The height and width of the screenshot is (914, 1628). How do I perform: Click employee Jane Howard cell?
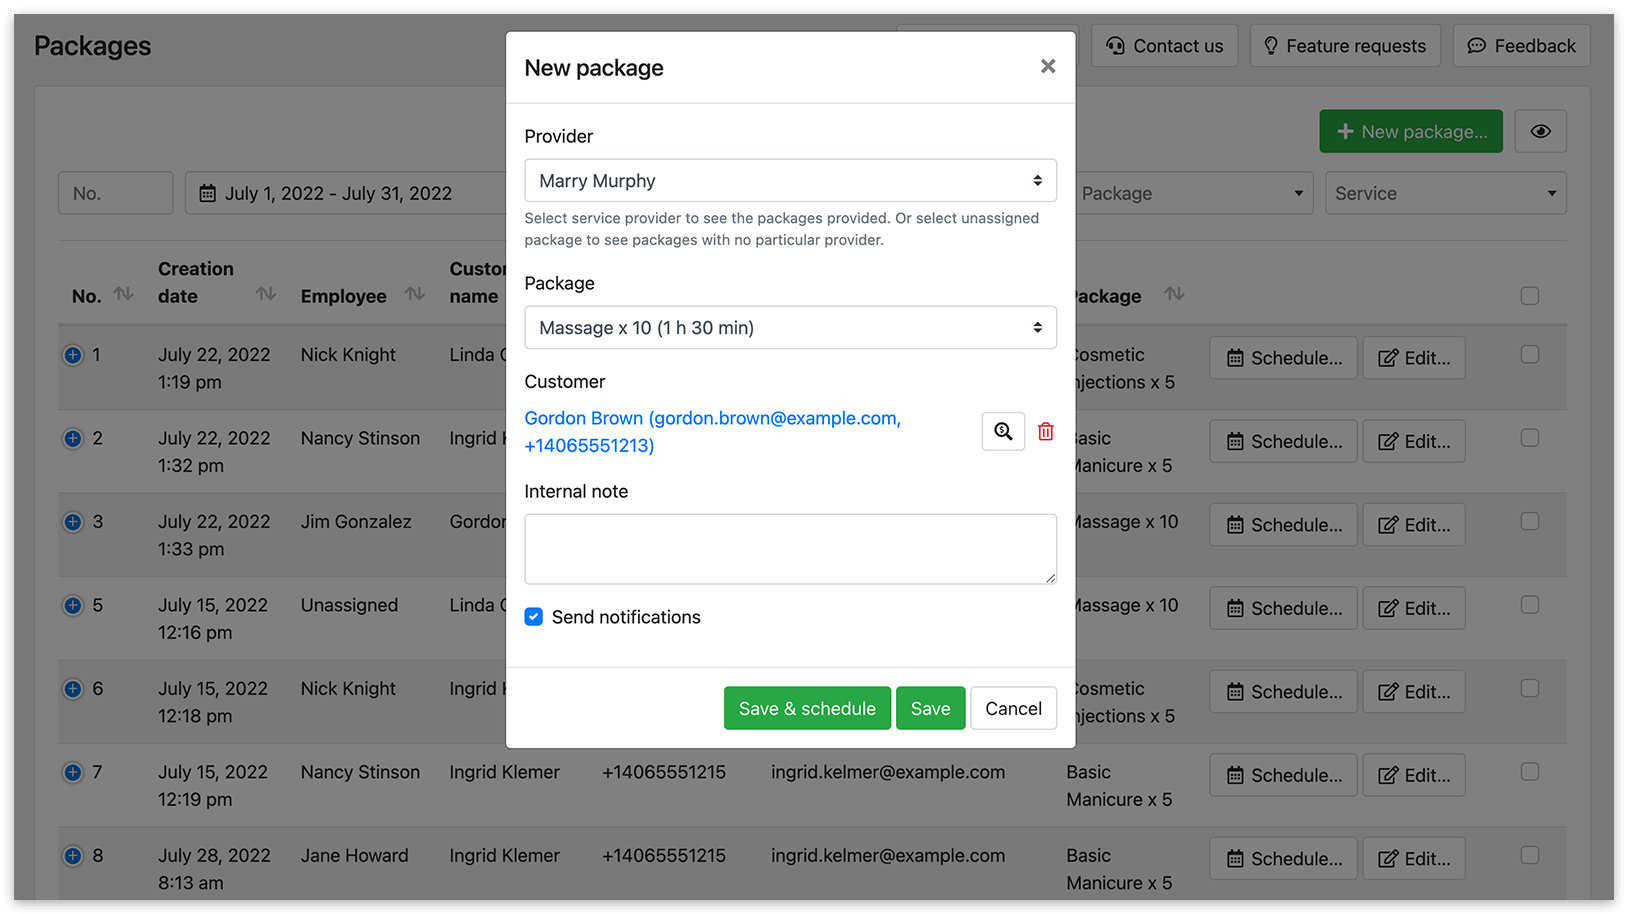355,856
